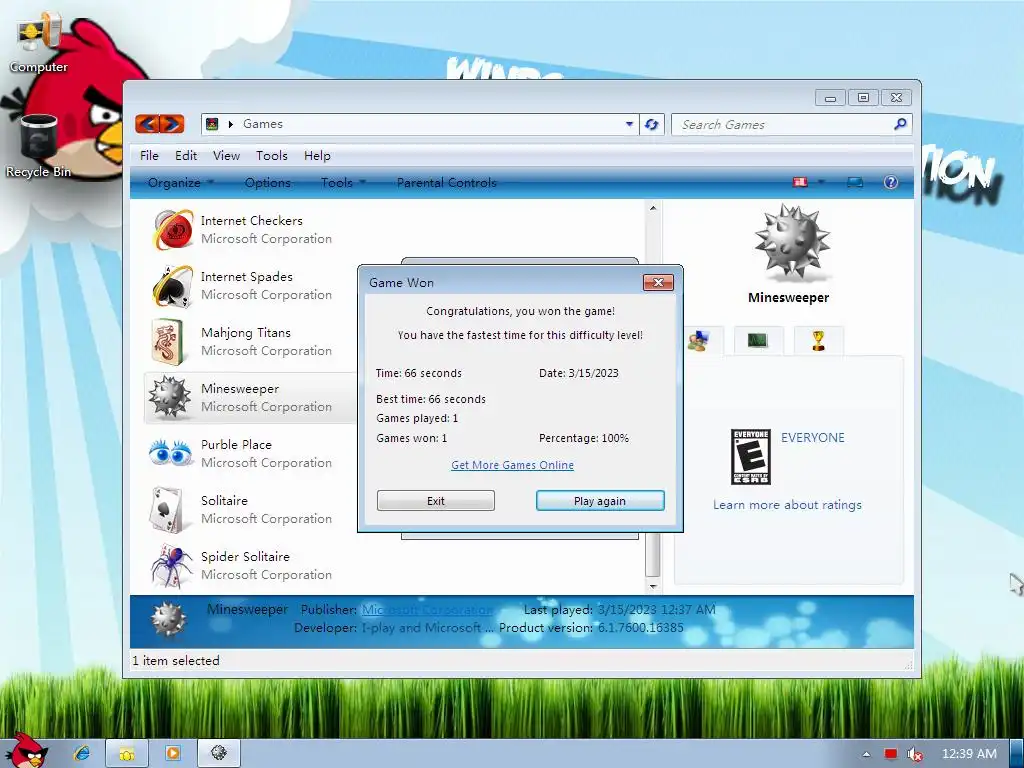The image size is (1024, 768).
Task: Switch to Minesweeper taskbar button
Action: point(219,753)
